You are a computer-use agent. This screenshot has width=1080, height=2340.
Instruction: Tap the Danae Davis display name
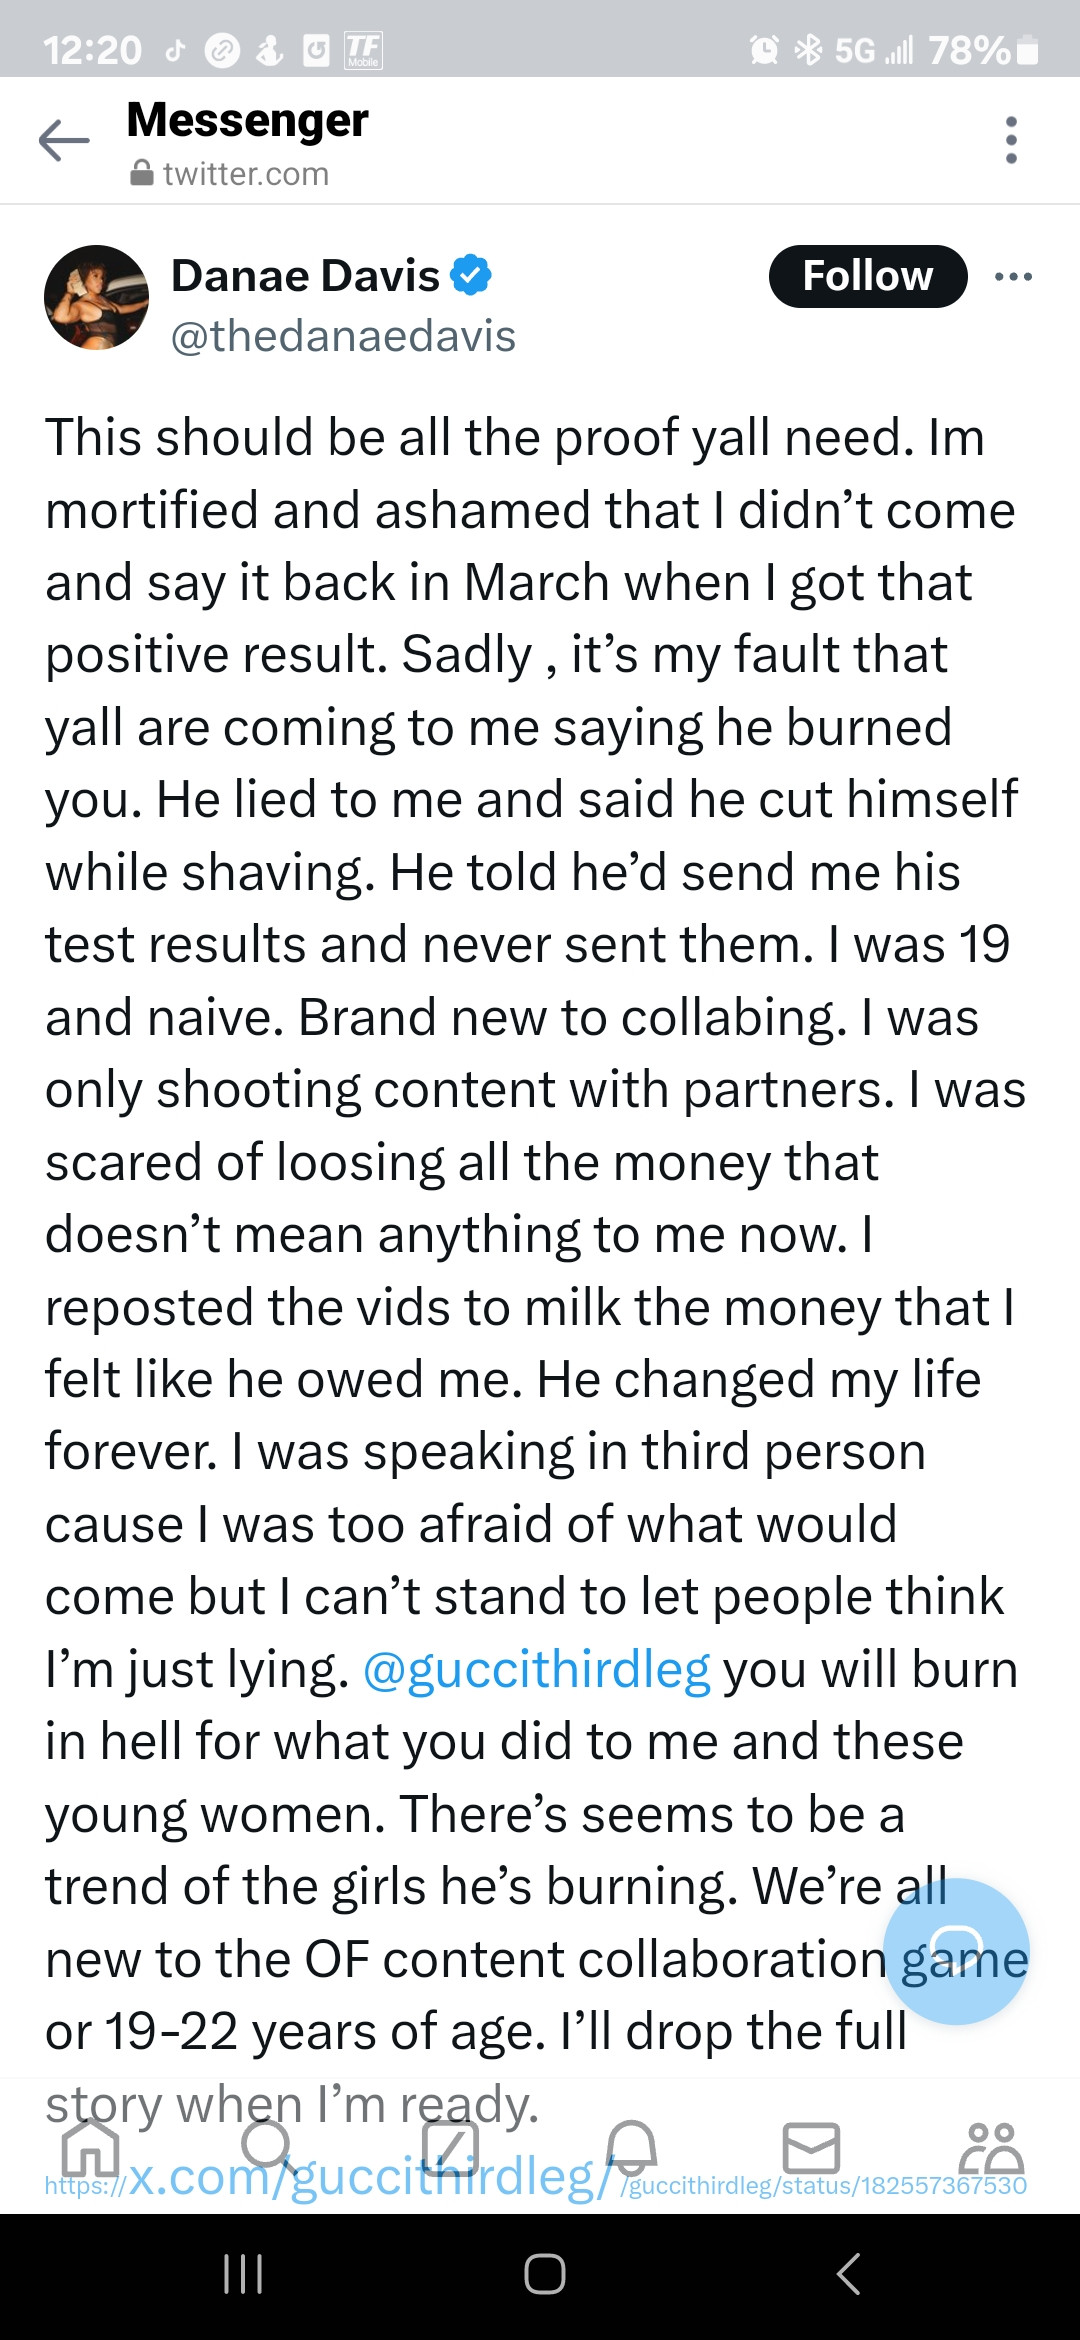pos(305,276)
